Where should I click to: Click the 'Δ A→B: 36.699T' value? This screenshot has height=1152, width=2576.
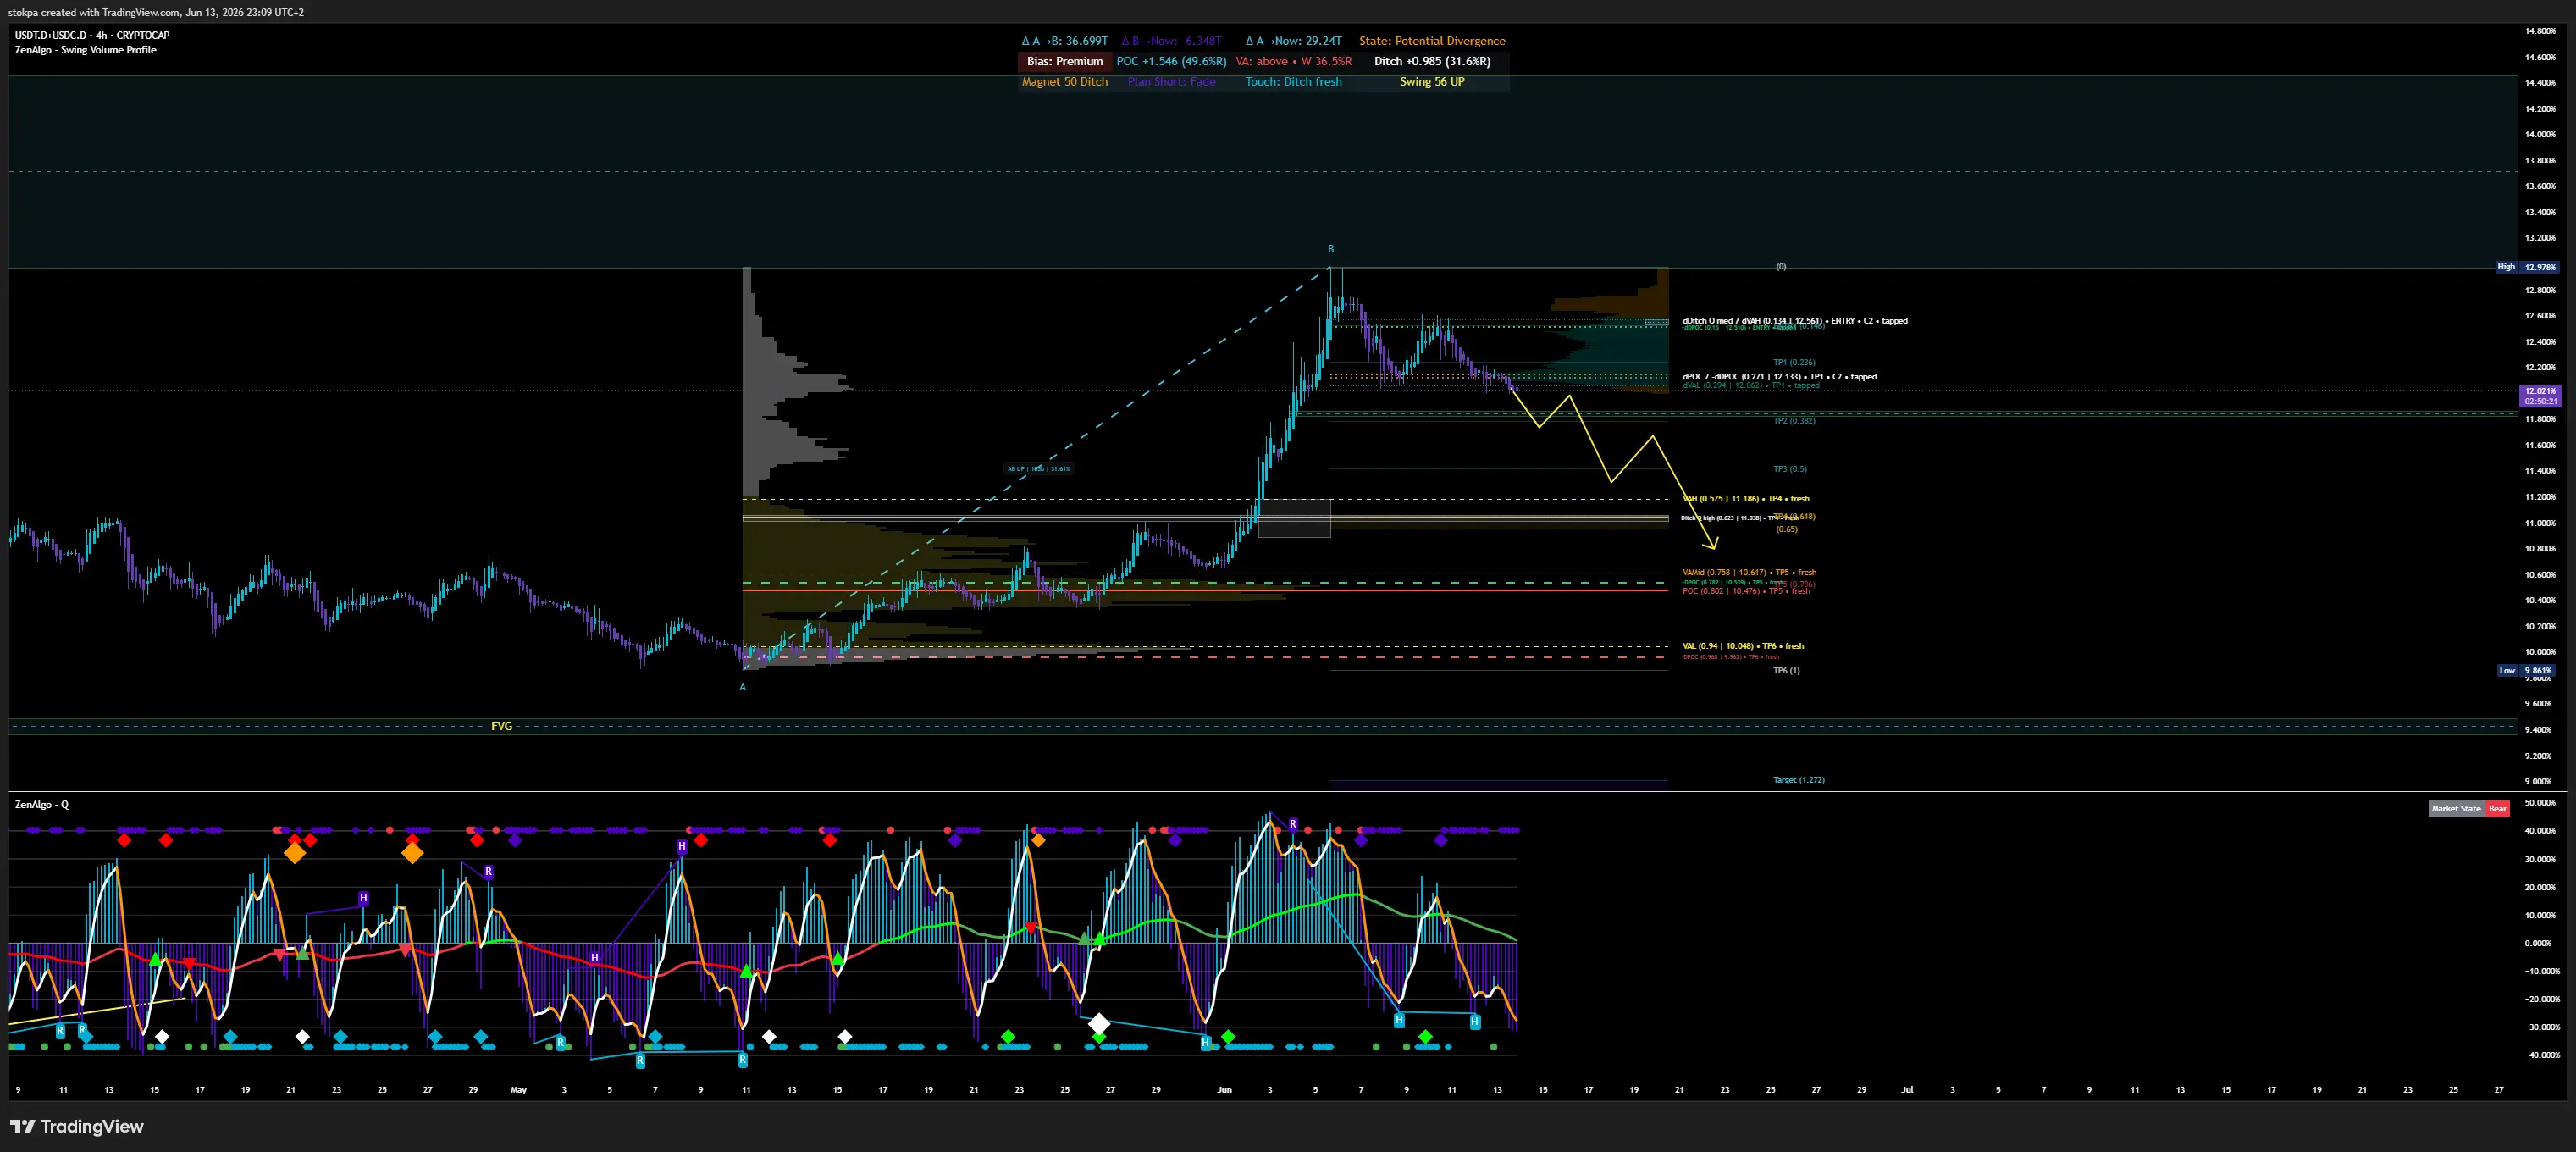point(1064,41)
